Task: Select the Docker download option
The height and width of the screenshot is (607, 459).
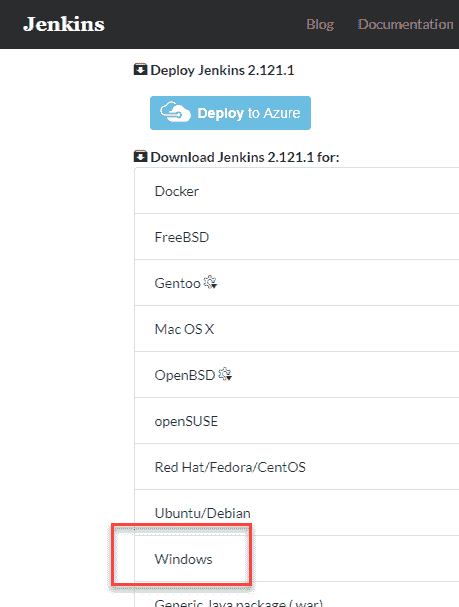Action: tap(297, 191)
